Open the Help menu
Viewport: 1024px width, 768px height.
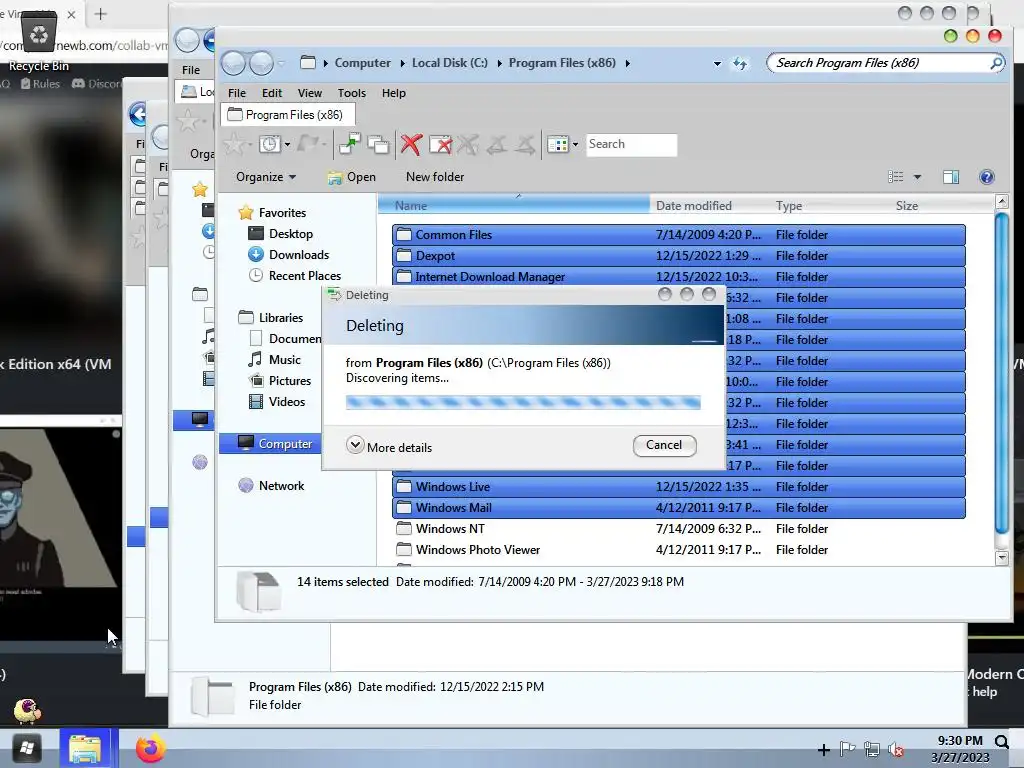coord(394,93)
